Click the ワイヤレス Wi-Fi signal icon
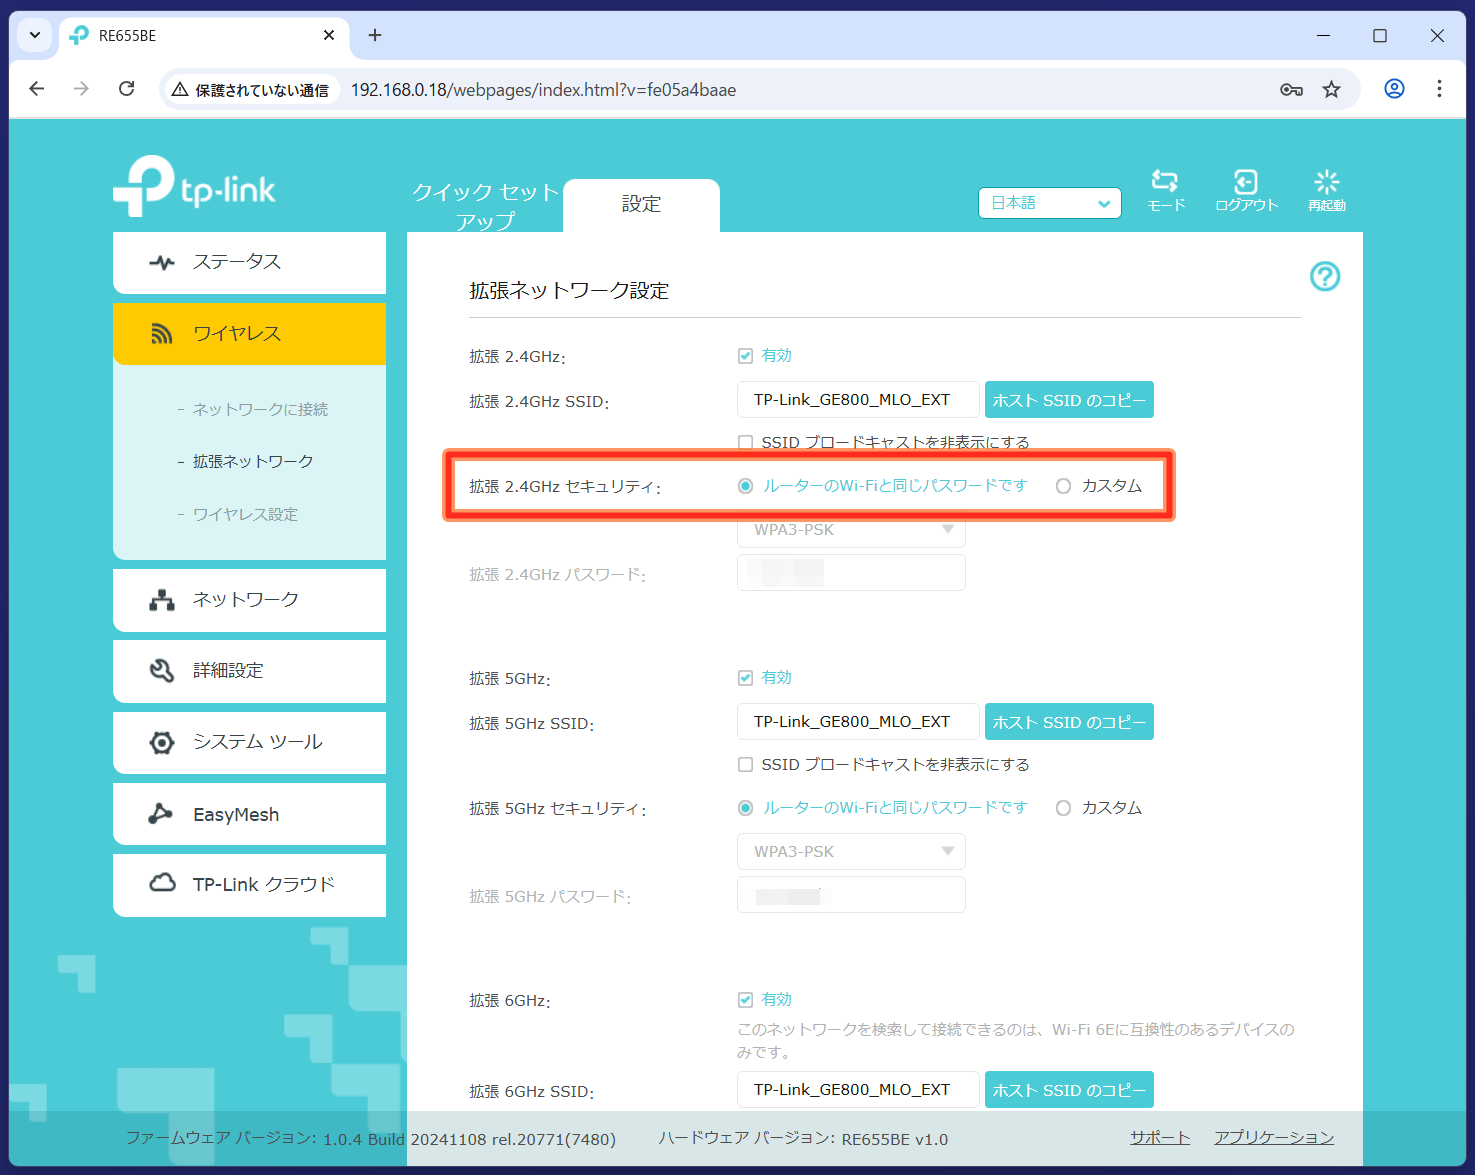The image size is (1475, 1175). click(x=162, y=334)
